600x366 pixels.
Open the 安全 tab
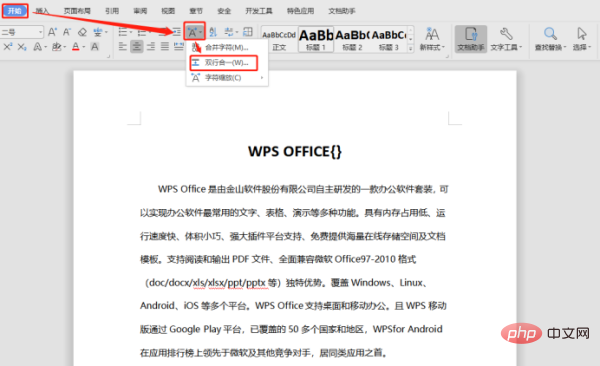[x=224, y=11]
